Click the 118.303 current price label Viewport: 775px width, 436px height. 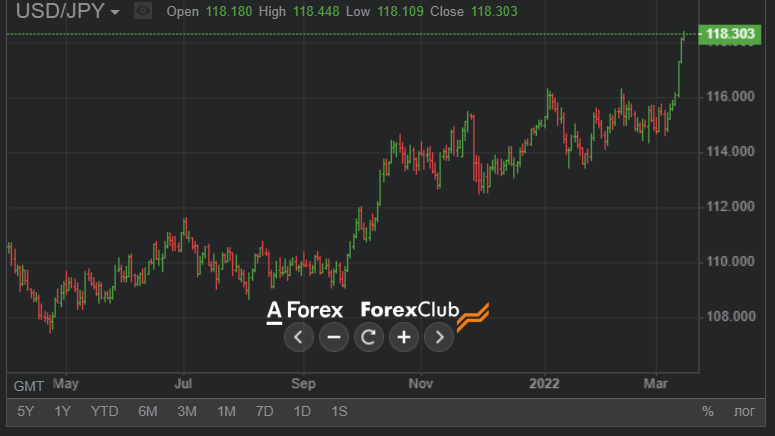pyautogui.click(x=730, y=34)
